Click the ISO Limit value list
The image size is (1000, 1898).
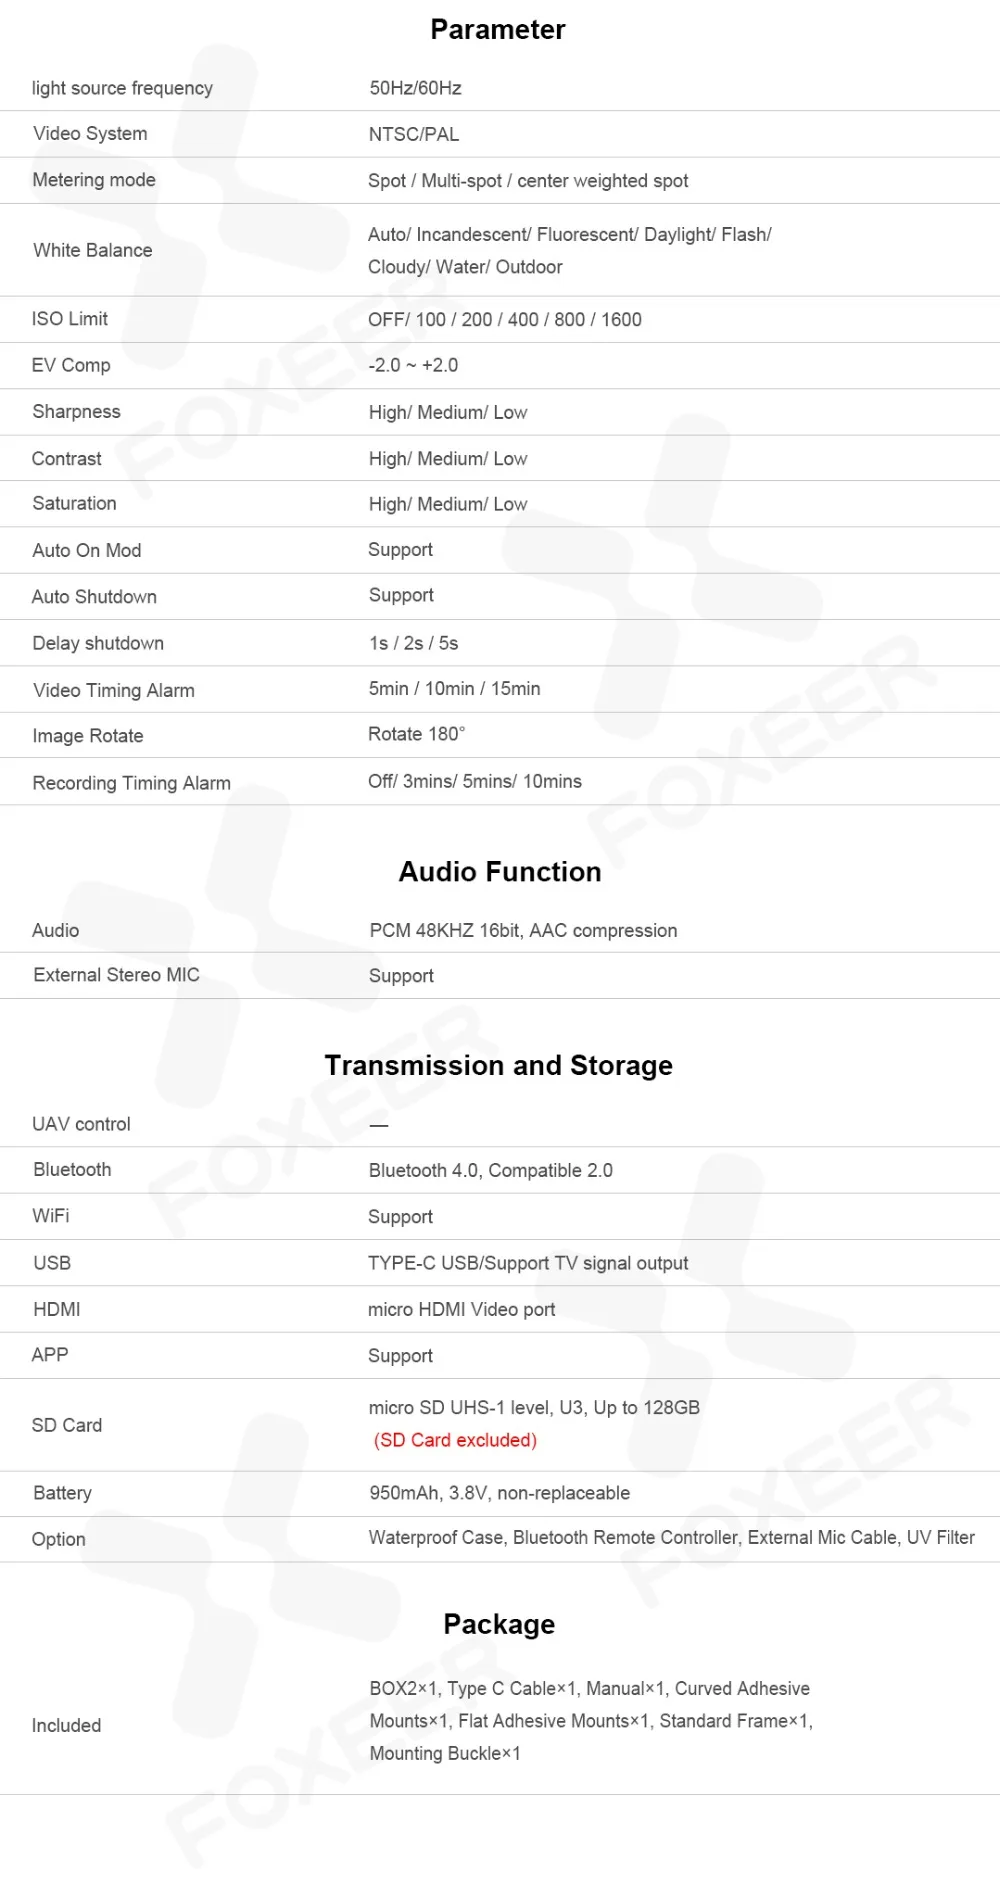pos(505,320)
